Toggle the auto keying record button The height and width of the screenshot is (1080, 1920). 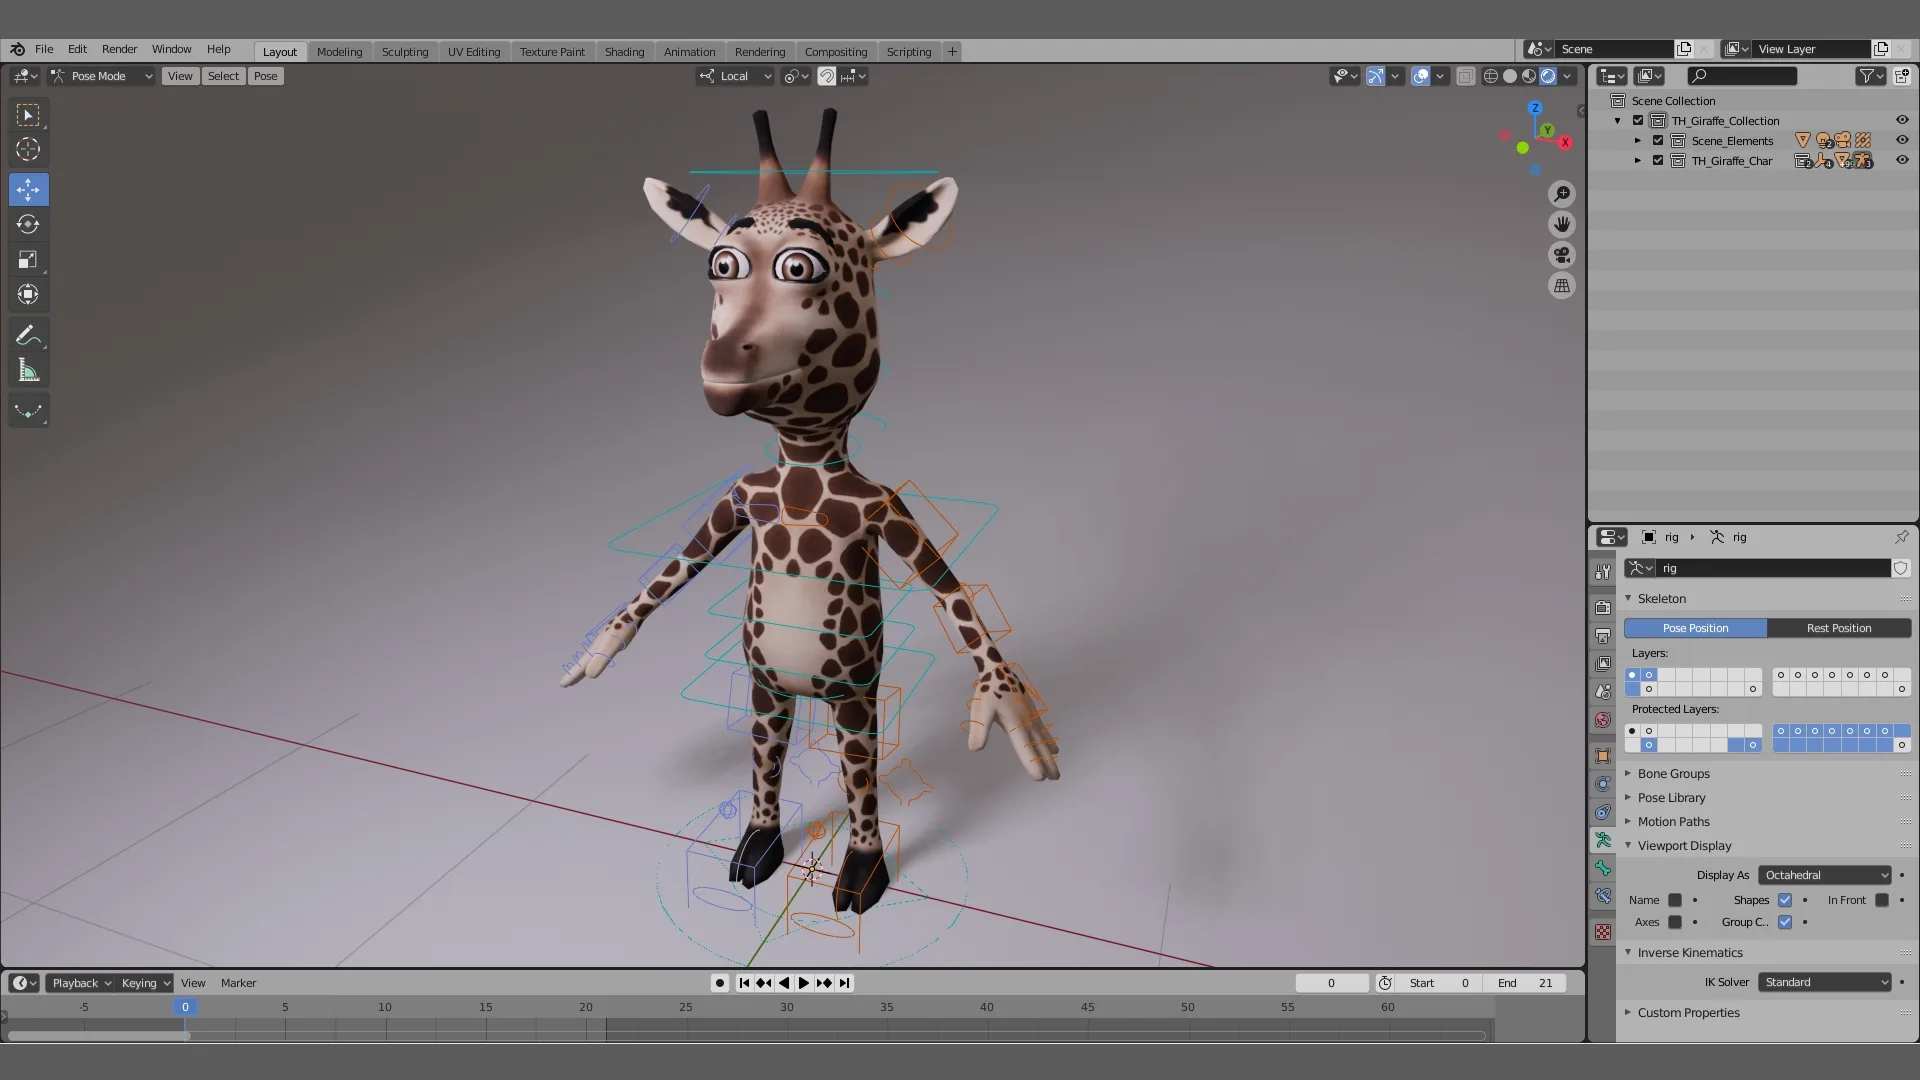719,983
